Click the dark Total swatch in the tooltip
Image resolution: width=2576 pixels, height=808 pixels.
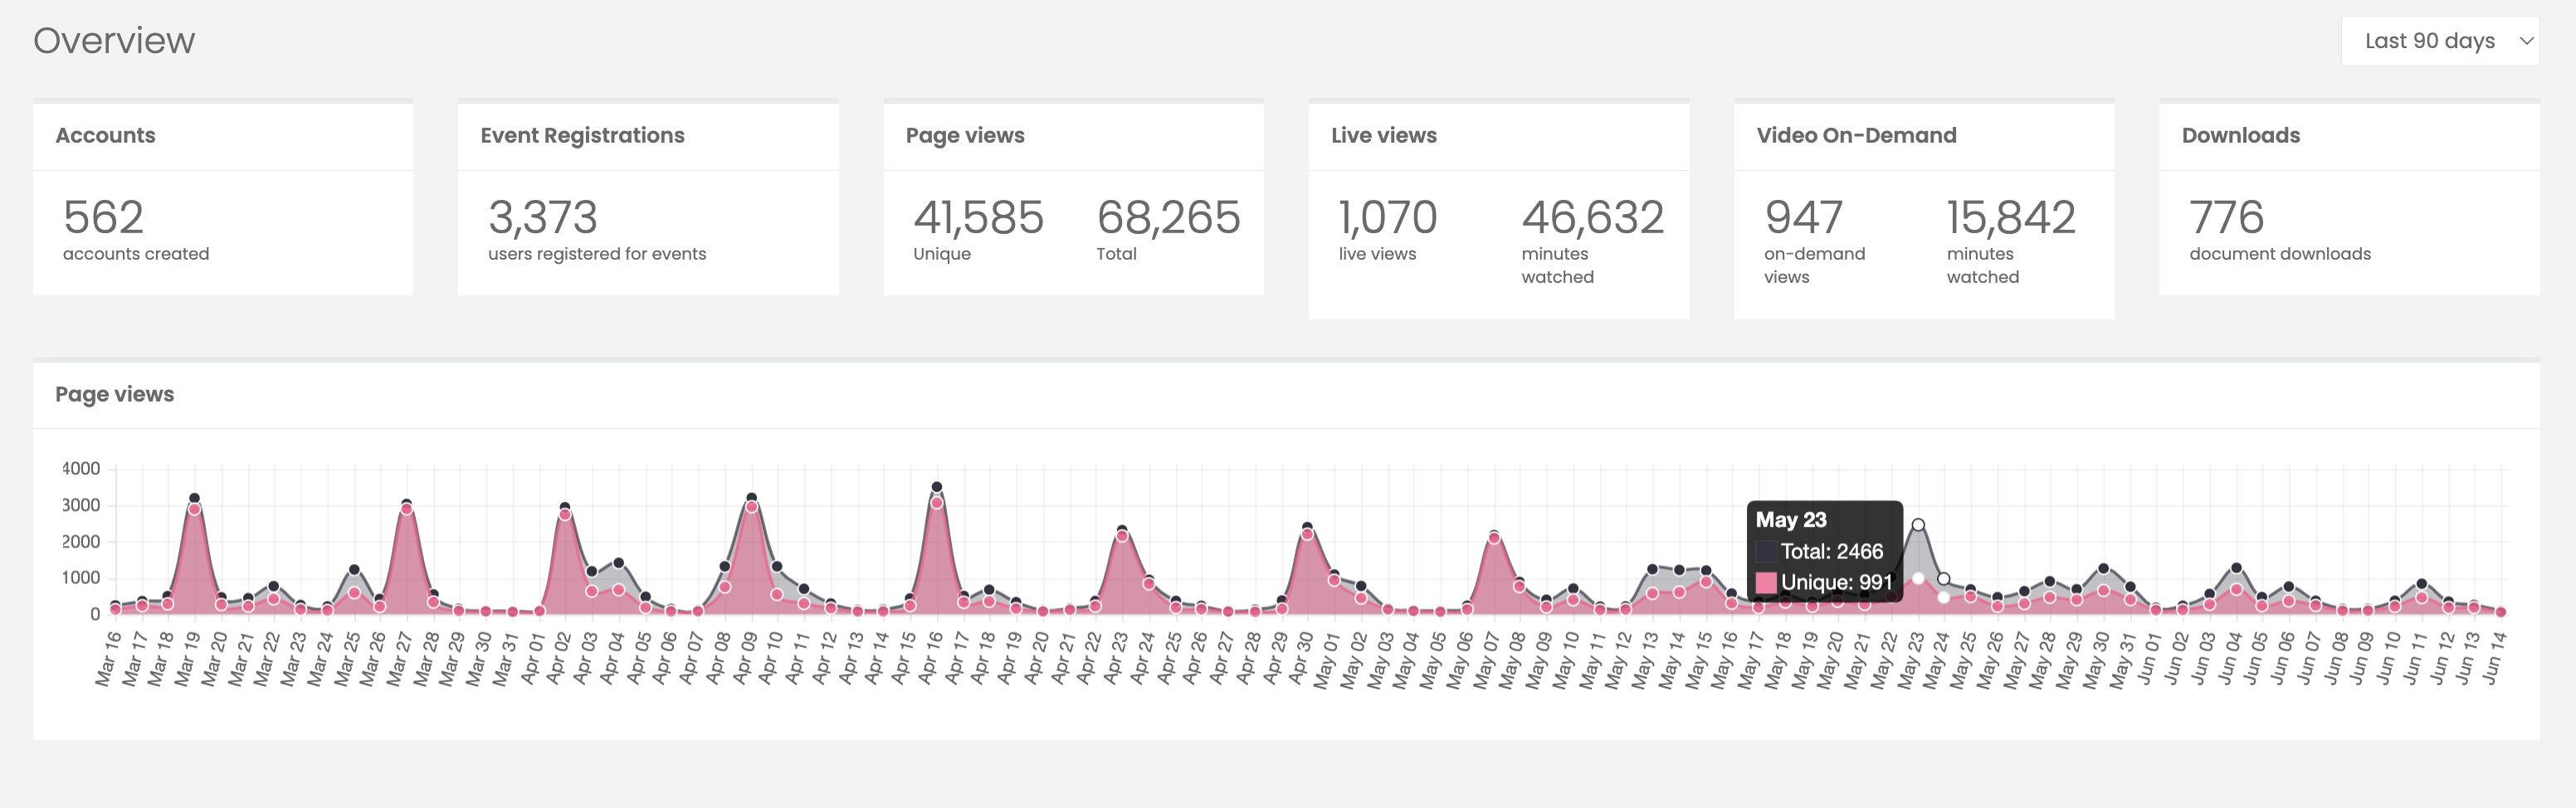[x=1766, y=551]
